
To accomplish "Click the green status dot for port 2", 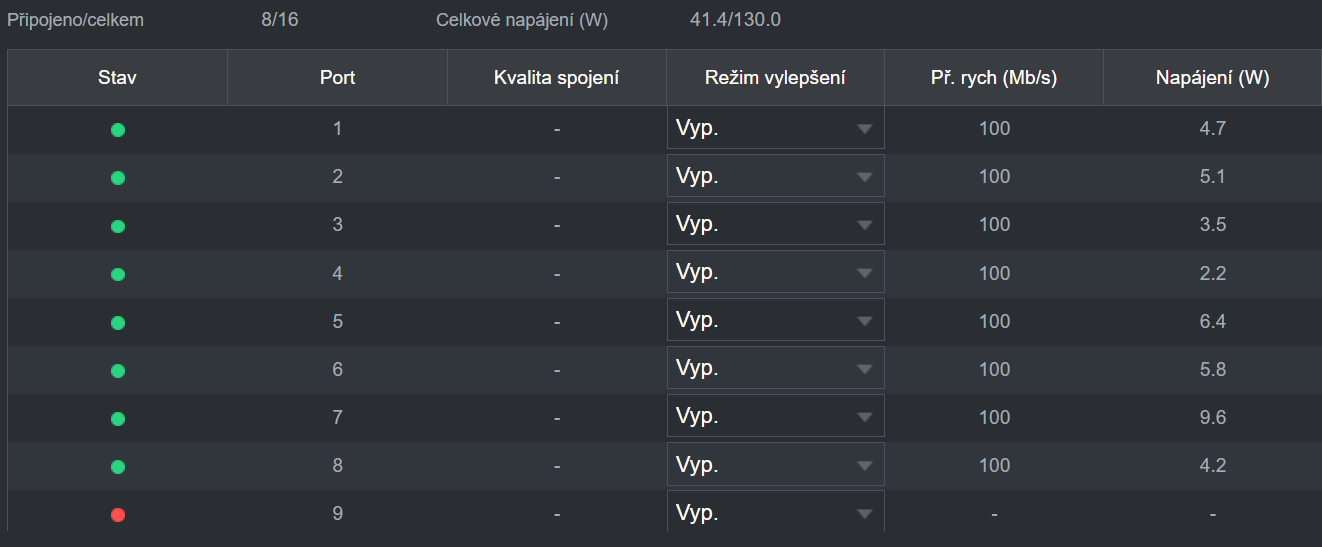I will [x=118, y=178].
